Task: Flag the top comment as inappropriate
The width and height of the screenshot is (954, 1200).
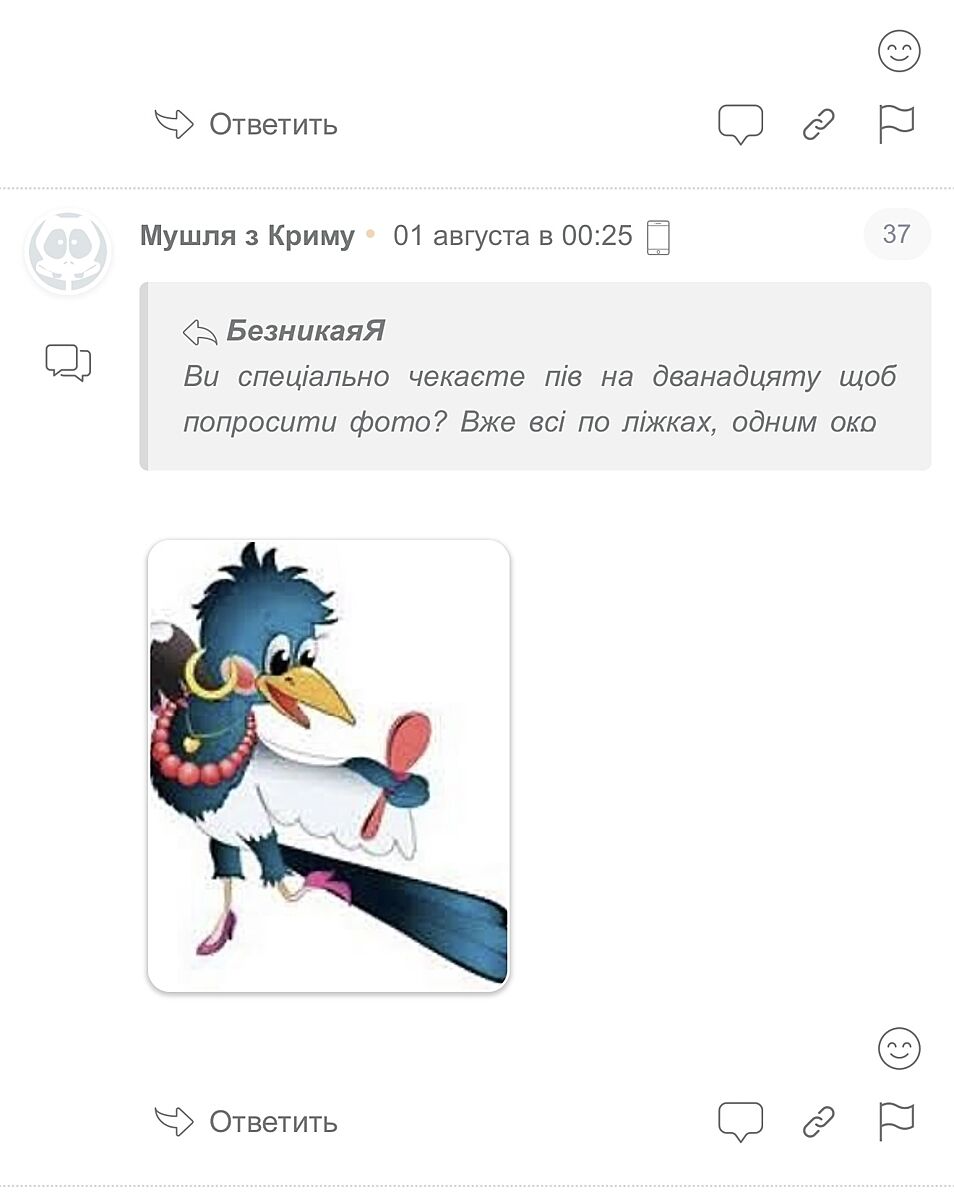Action: coord(896,124)
